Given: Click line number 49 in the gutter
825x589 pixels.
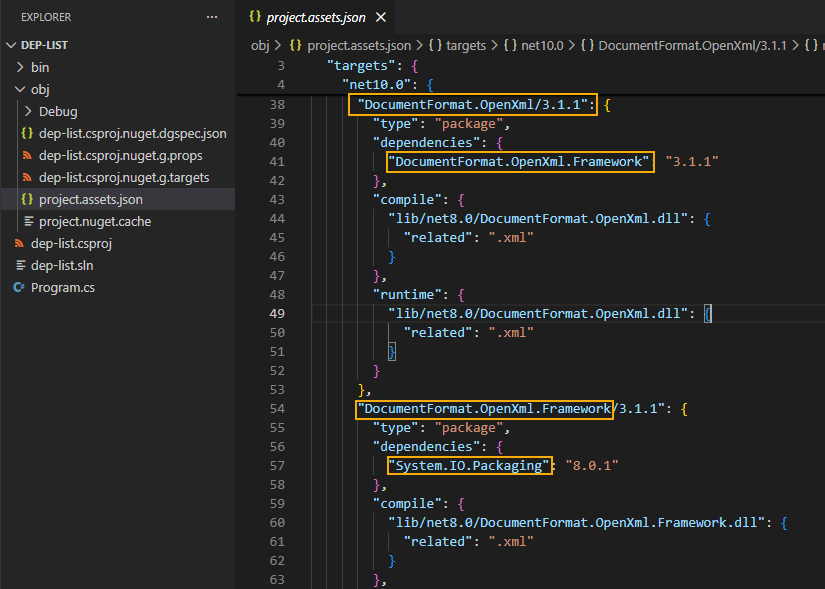Looking at the screenshot, I should [x=276, y=313].
